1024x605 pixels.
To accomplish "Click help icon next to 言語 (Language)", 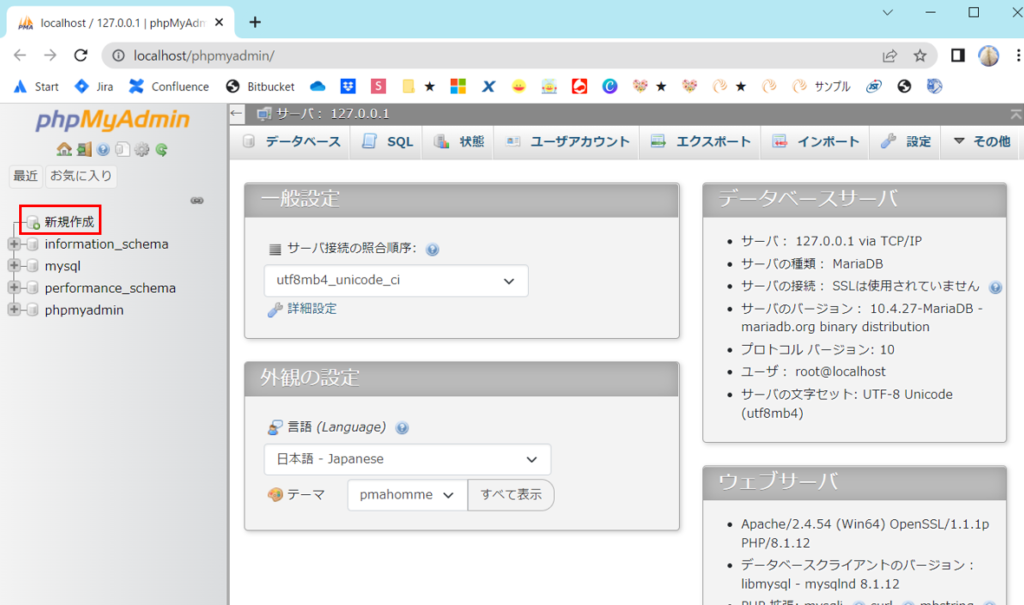I will click(x=402, y=428).
